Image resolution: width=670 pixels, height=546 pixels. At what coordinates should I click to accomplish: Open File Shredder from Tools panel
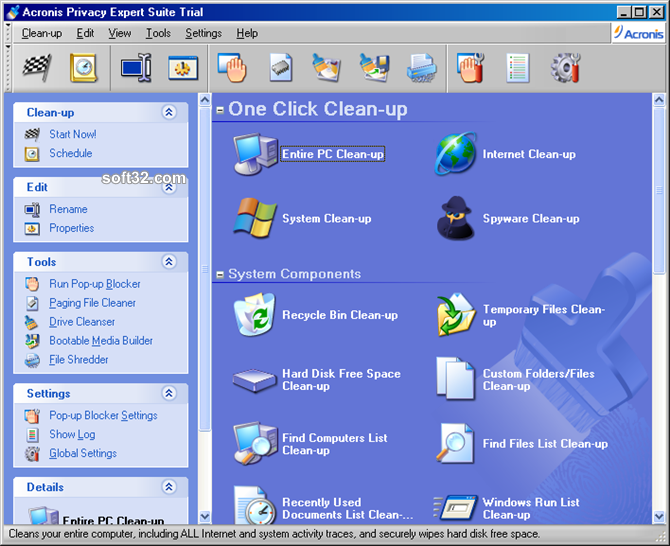pyautogui.click(x=79, y=360)
